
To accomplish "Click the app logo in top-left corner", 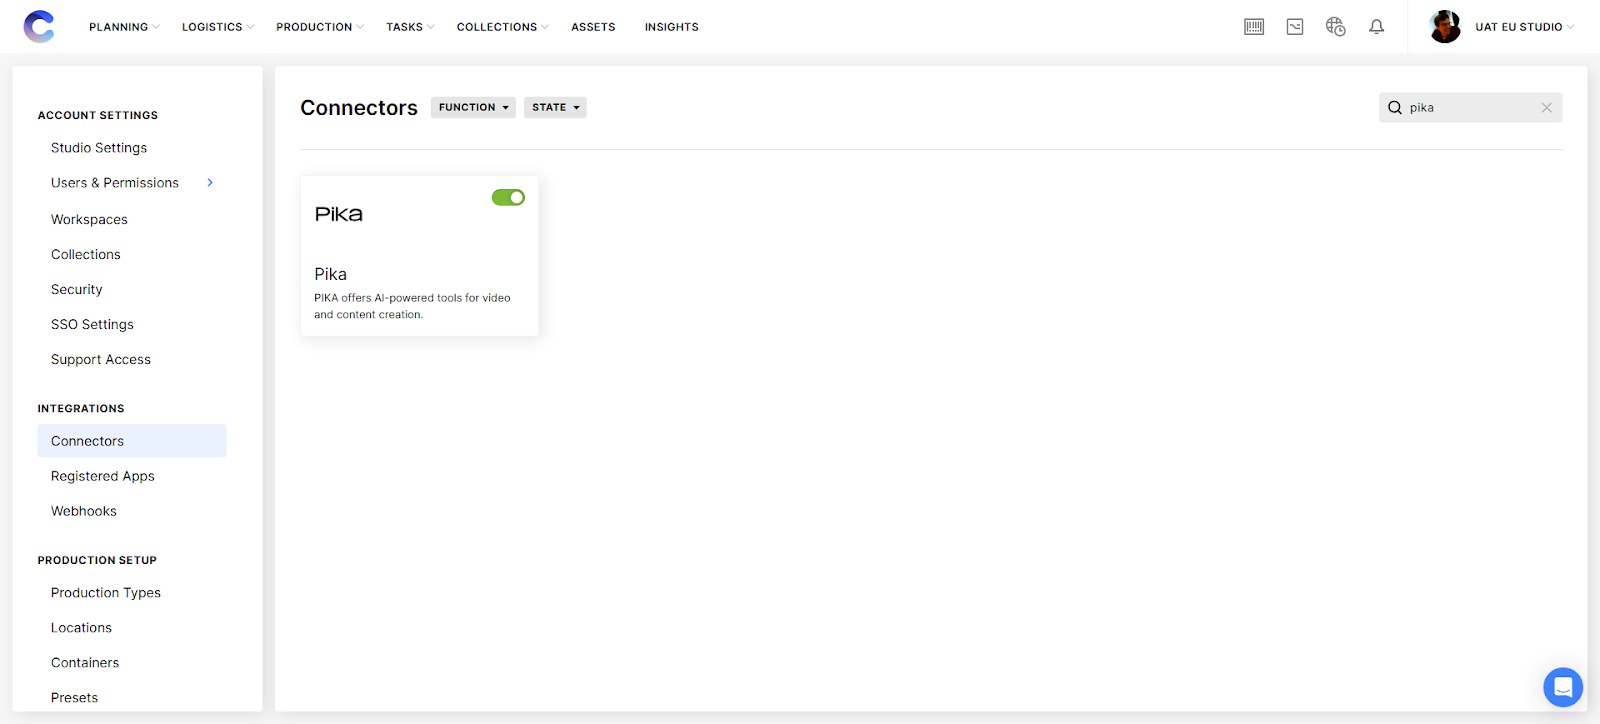I will point(39,27).
